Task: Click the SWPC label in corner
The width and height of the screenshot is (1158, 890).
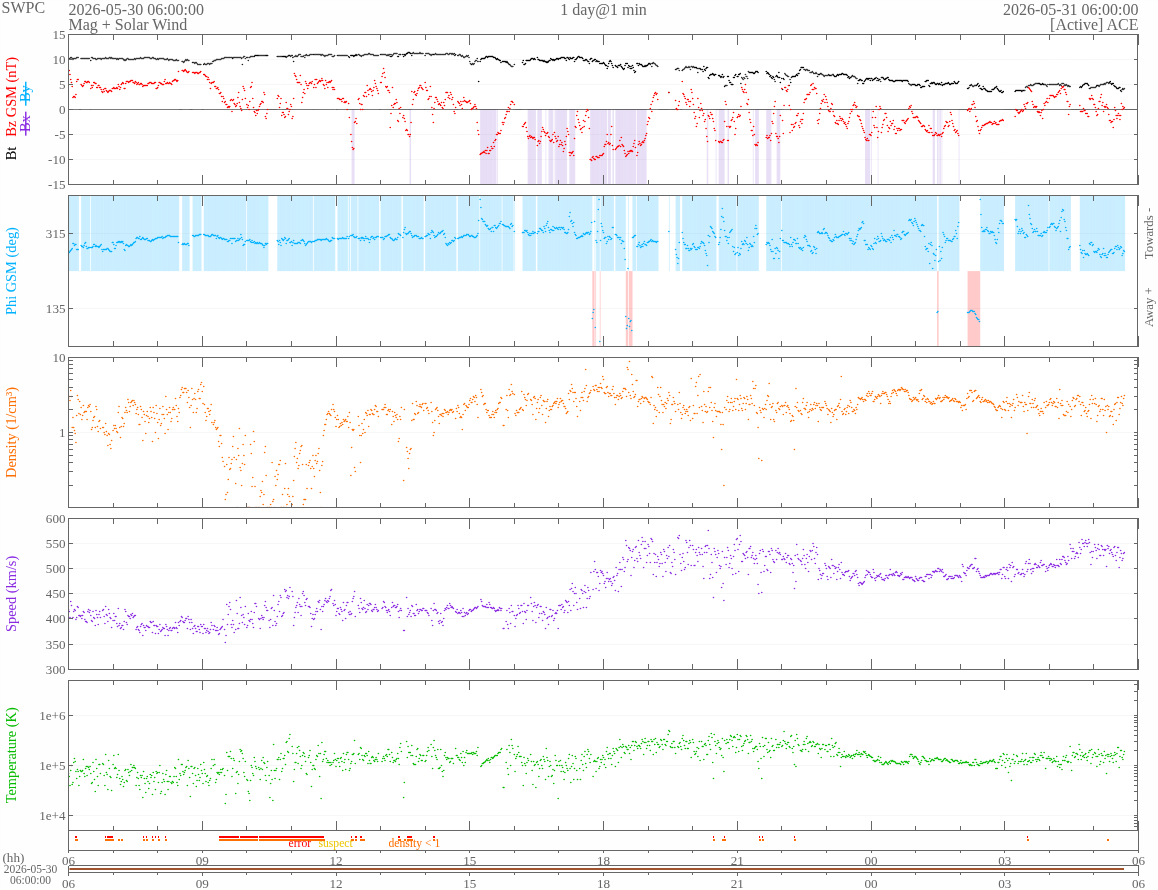Action: coord(23,8)
